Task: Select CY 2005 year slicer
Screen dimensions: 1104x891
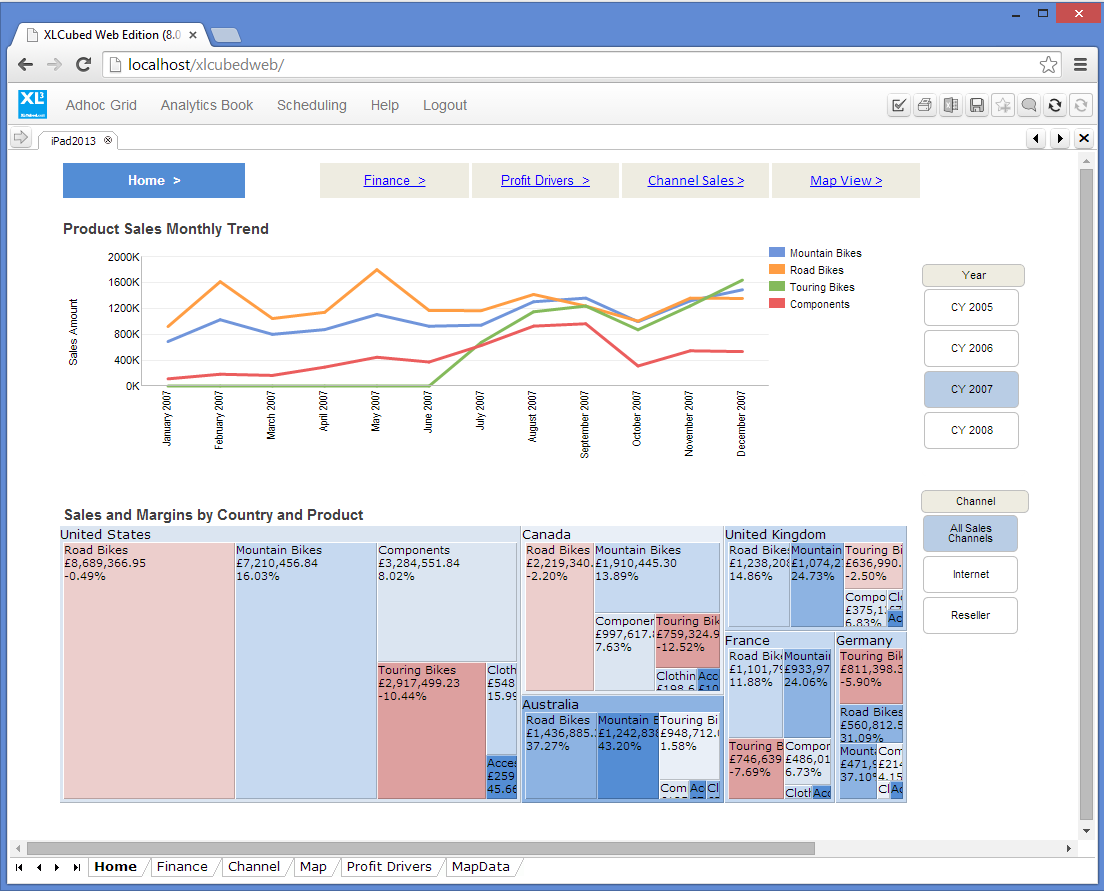Action: [x=971, y=307]
